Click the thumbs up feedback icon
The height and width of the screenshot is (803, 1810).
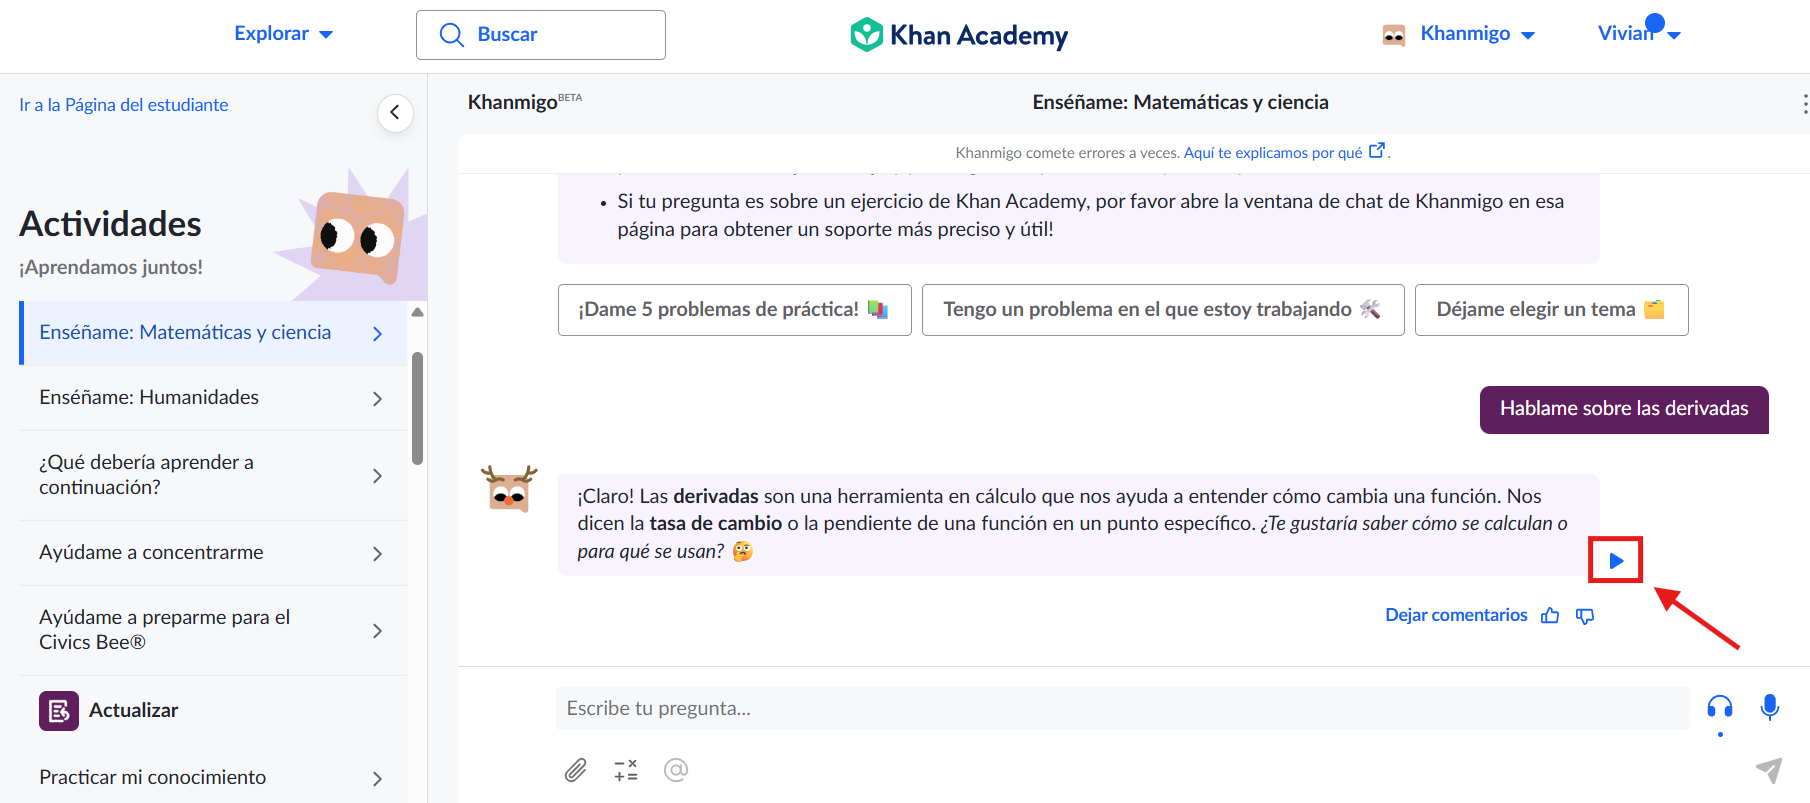[1550, 616]
